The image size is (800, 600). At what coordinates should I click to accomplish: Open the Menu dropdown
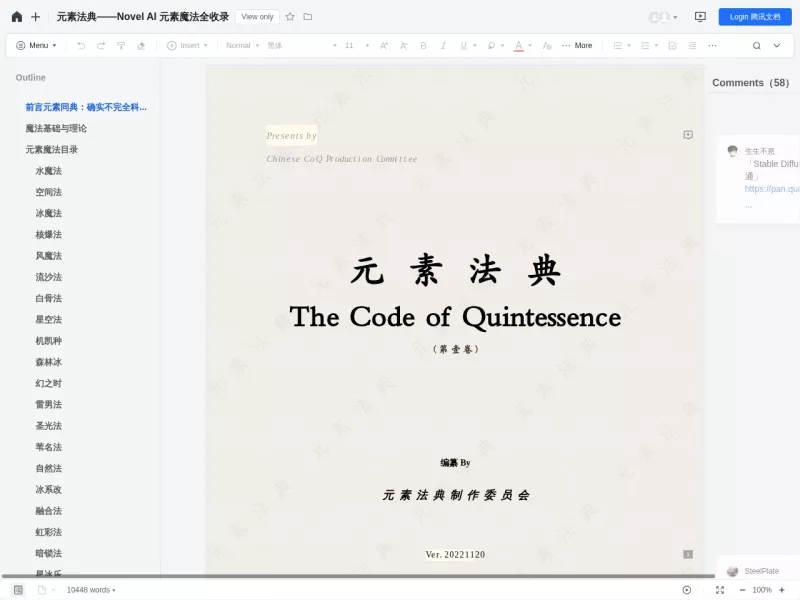pyautogui.click(x=36, y=45)
